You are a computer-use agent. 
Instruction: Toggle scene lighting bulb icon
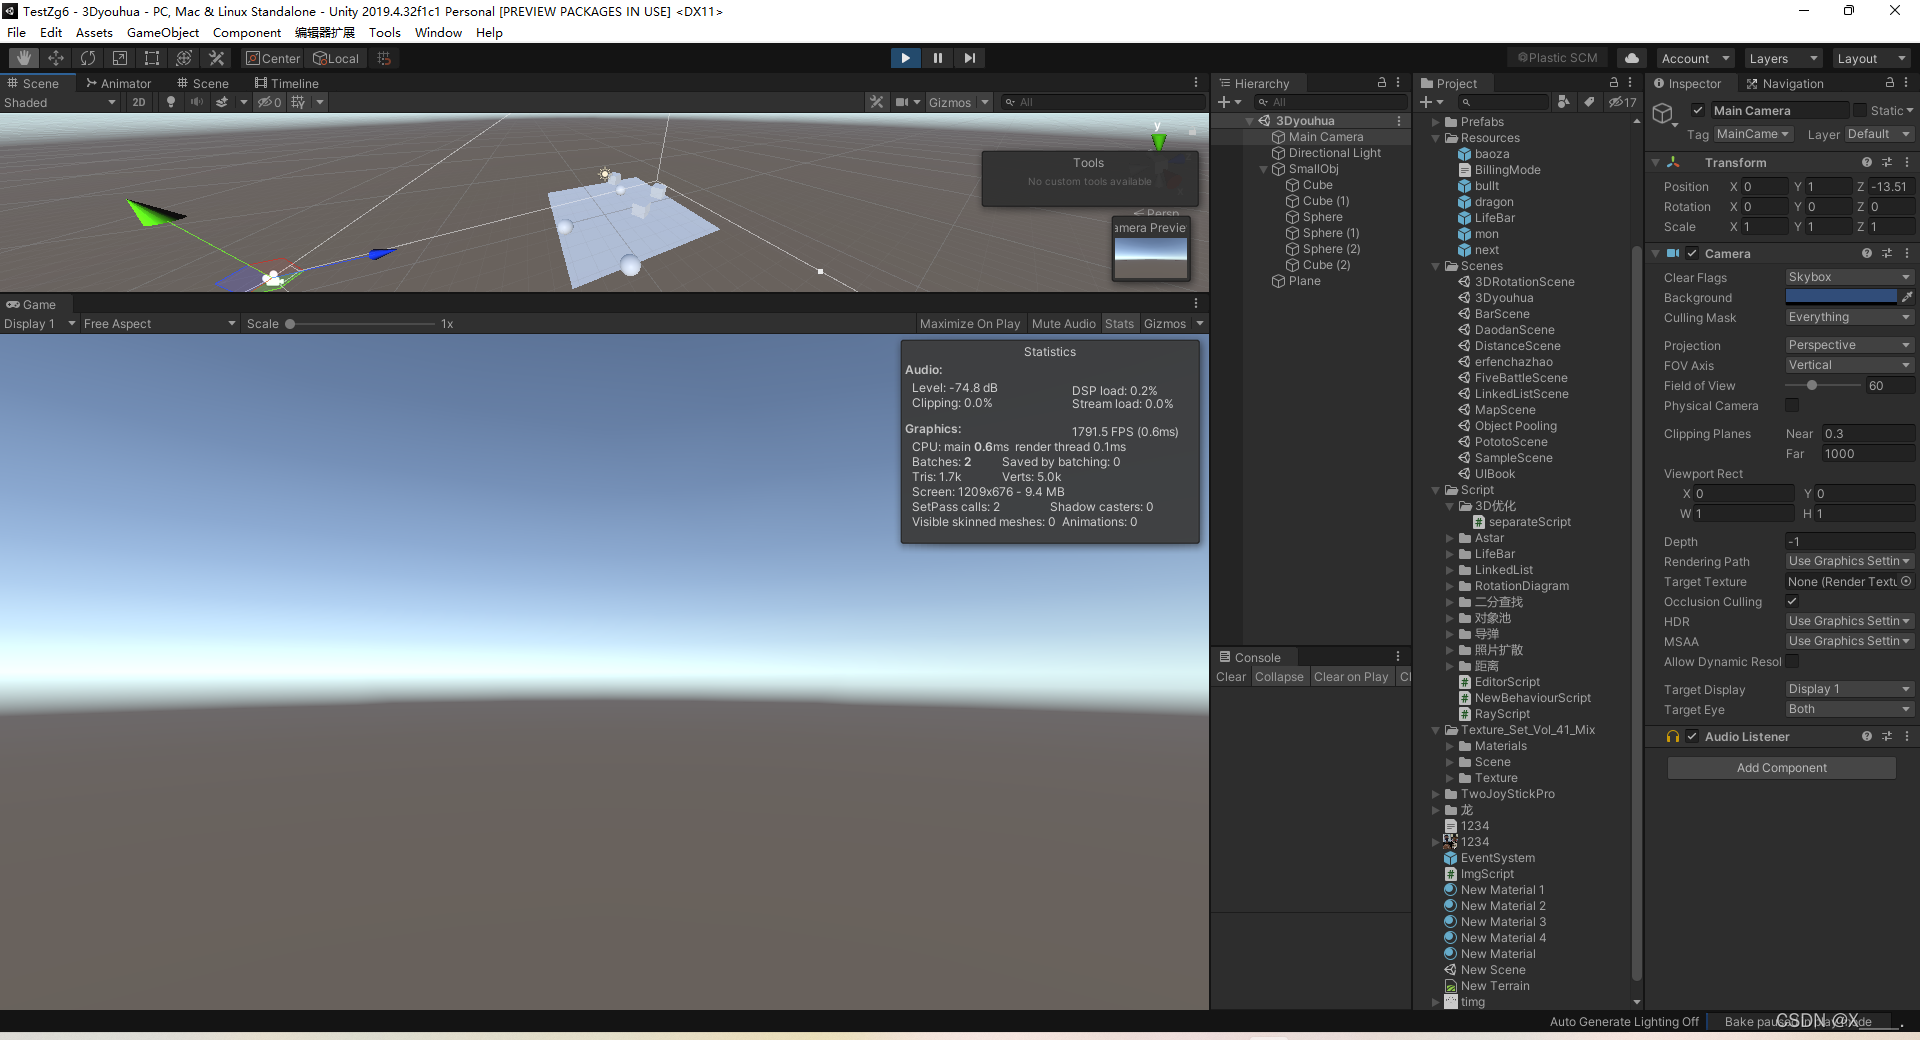pos(171,102)
